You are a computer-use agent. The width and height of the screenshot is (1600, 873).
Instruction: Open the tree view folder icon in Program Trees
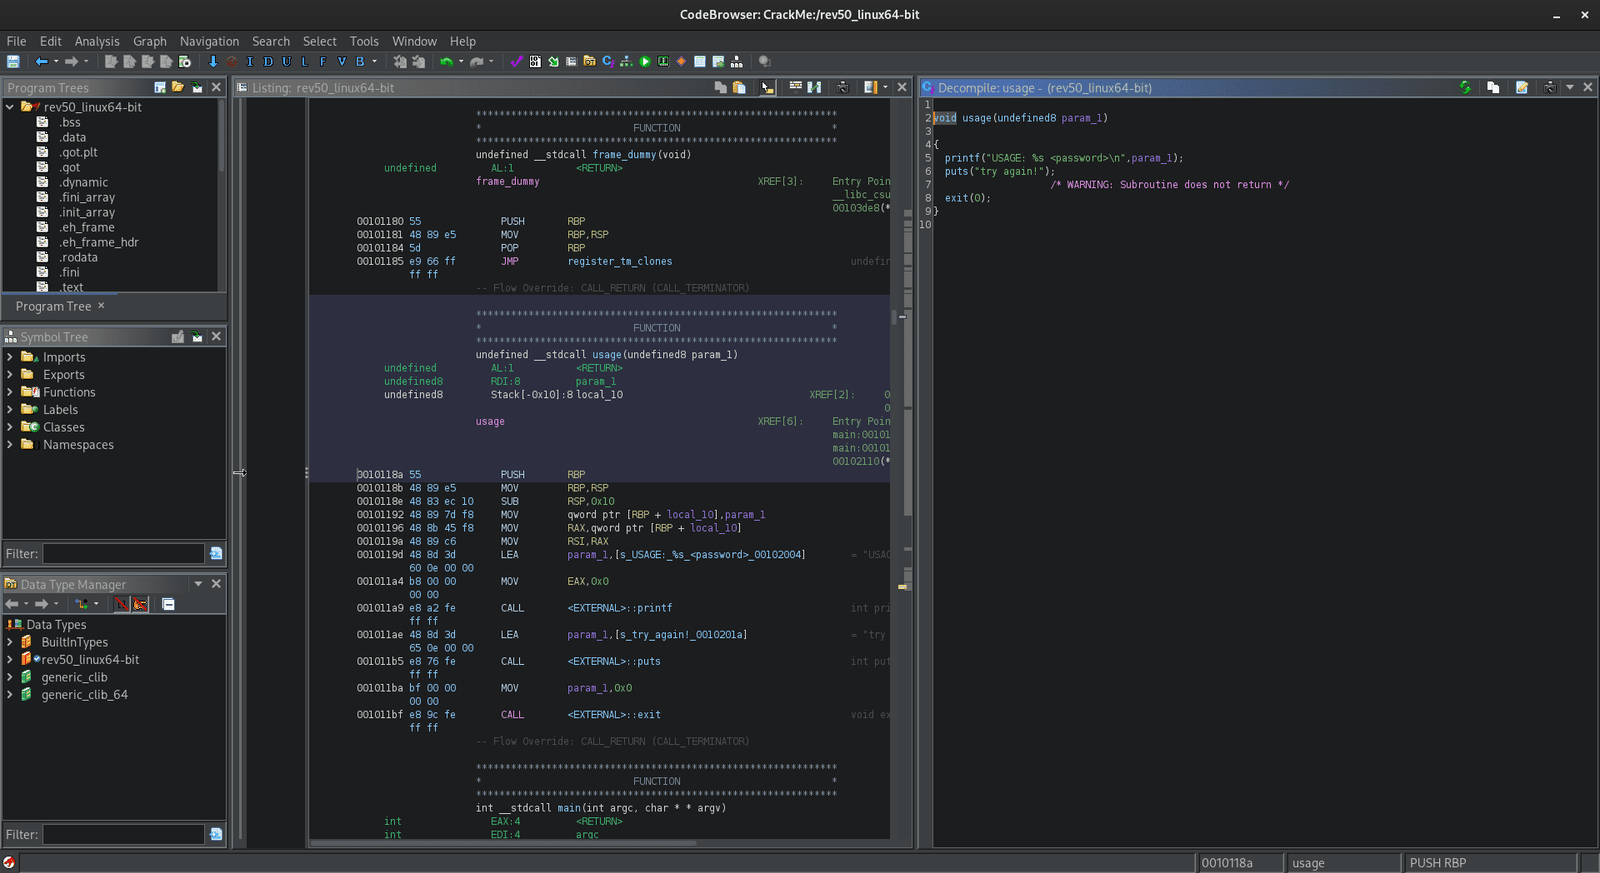(x=178, y=88)
